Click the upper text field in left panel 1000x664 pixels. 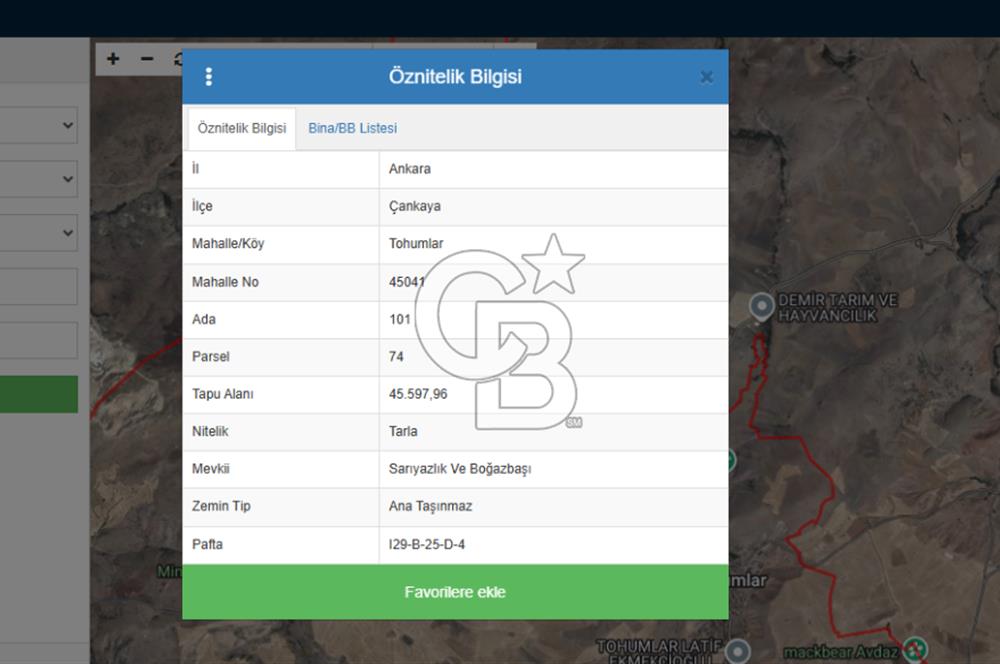[38, 287]
